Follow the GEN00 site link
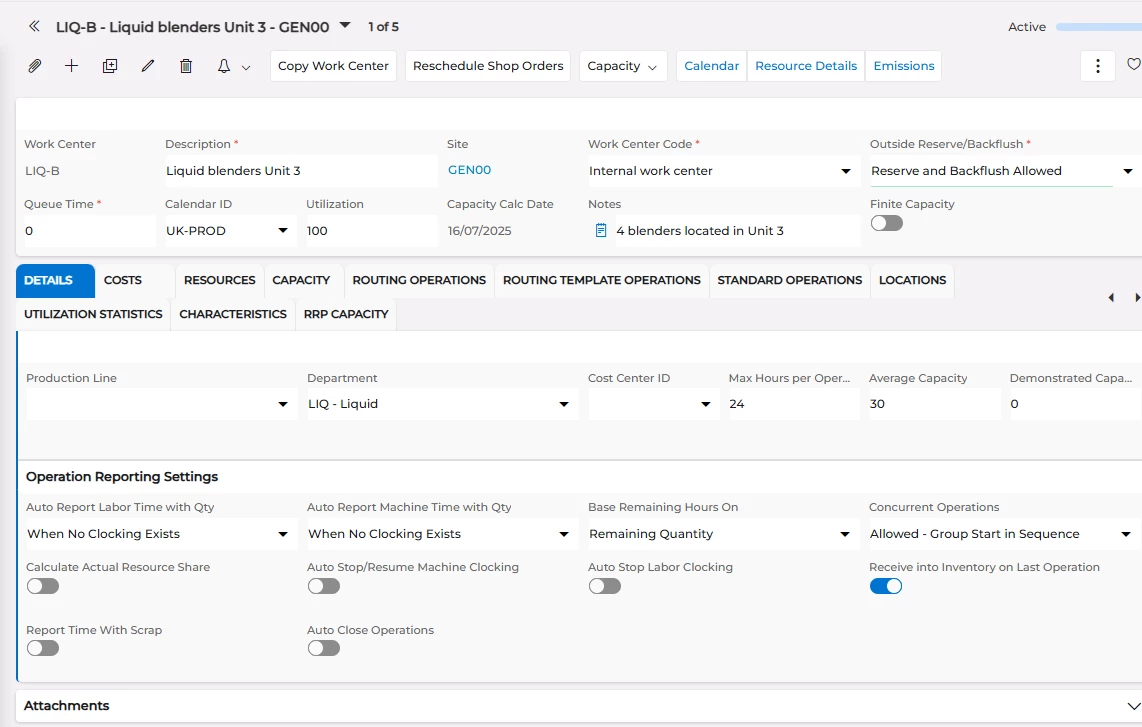1142x727 pixels. (469, 170)
